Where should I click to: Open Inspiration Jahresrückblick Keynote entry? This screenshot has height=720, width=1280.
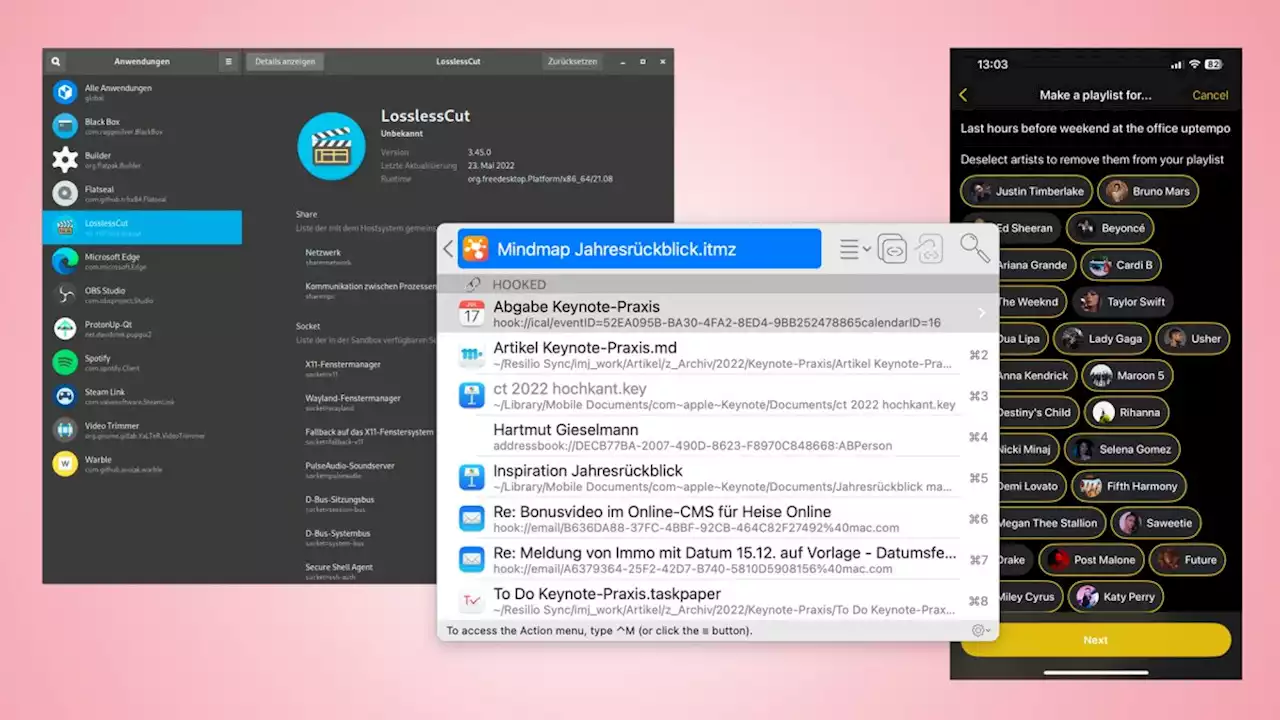(x=718, y=478)
